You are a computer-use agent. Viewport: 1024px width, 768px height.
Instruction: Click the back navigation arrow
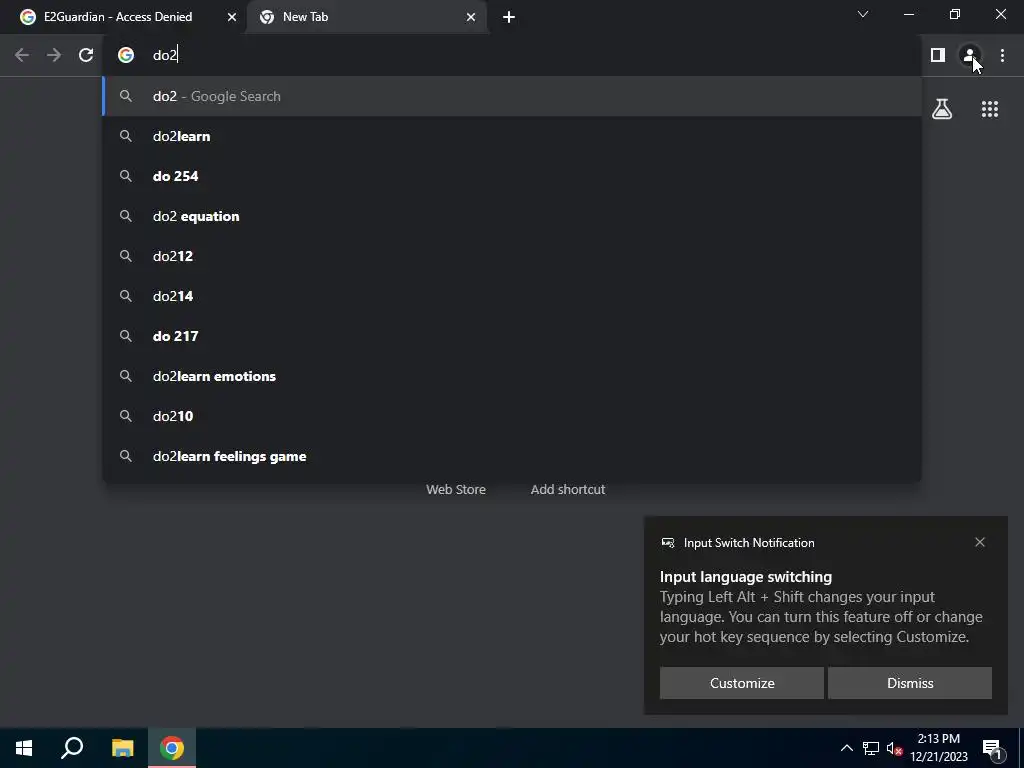pos(22,56)
